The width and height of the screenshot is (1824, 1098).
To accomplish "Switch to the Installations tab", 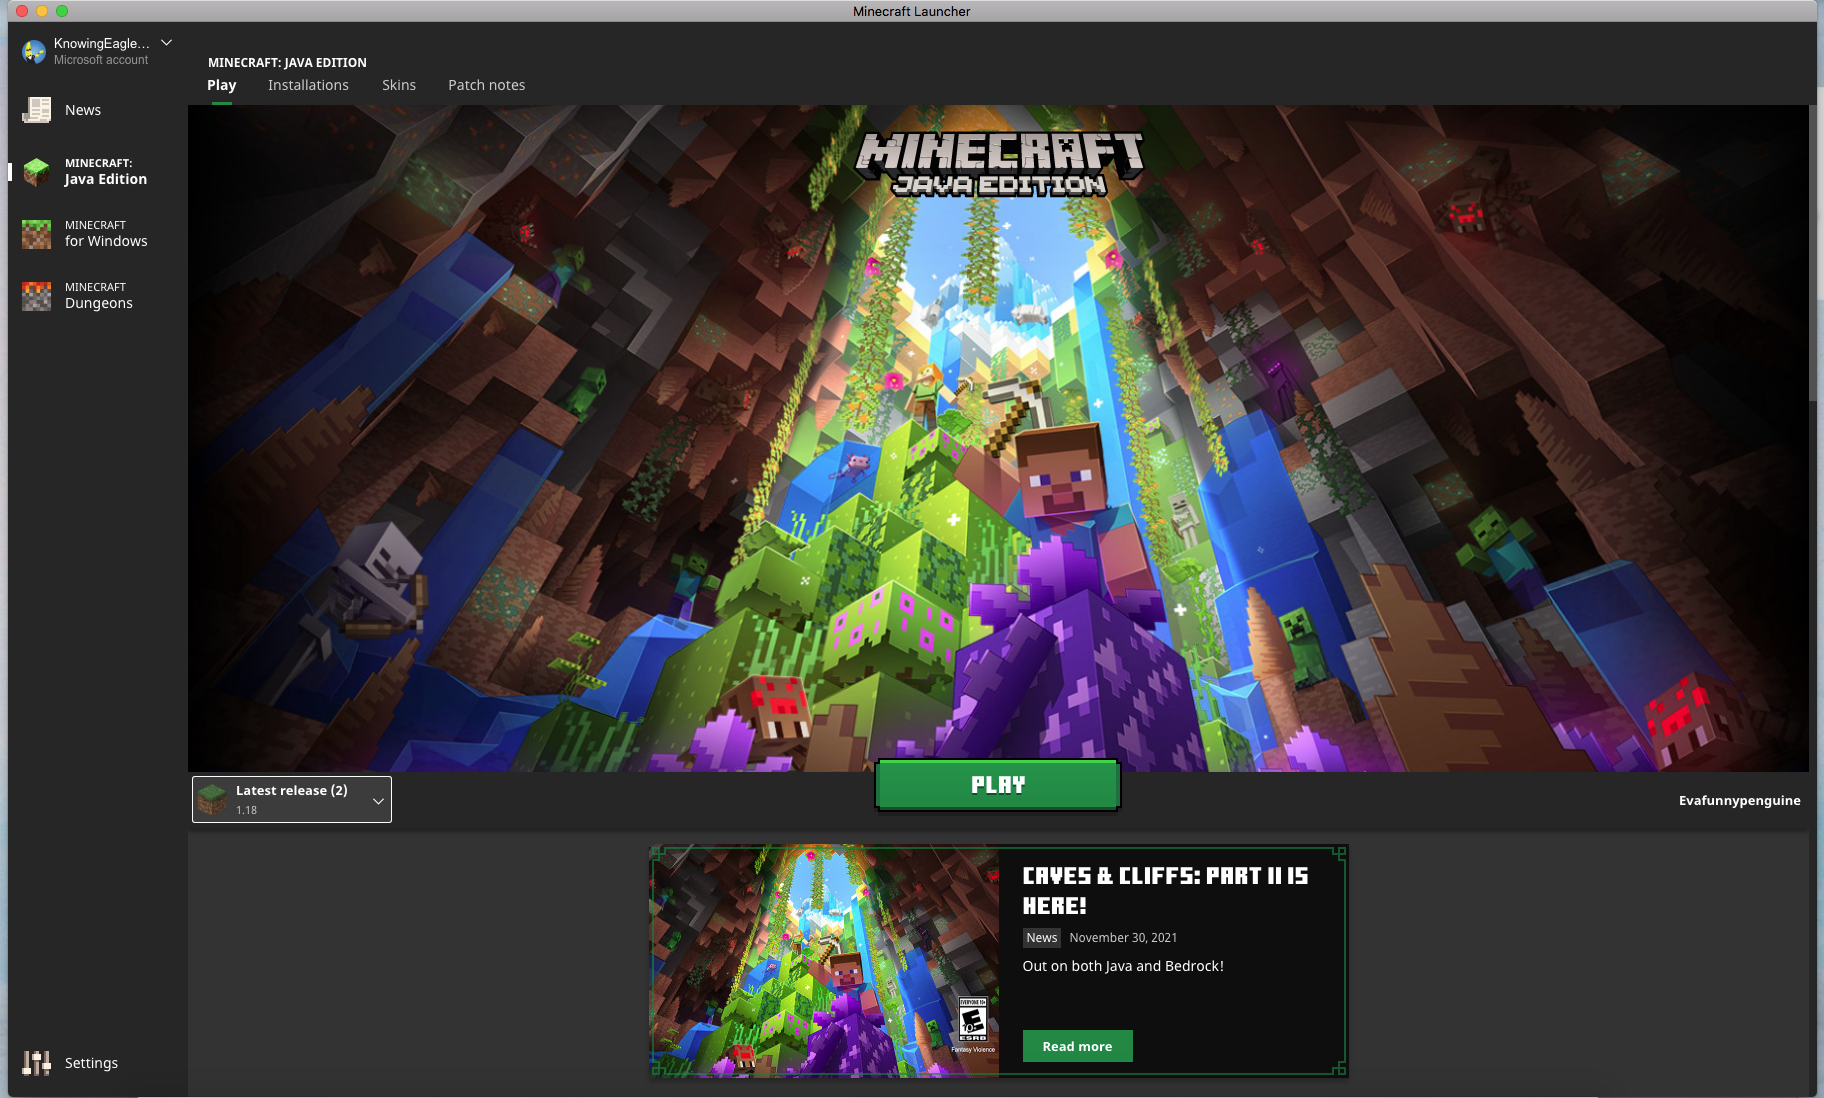I will [308, 85].
